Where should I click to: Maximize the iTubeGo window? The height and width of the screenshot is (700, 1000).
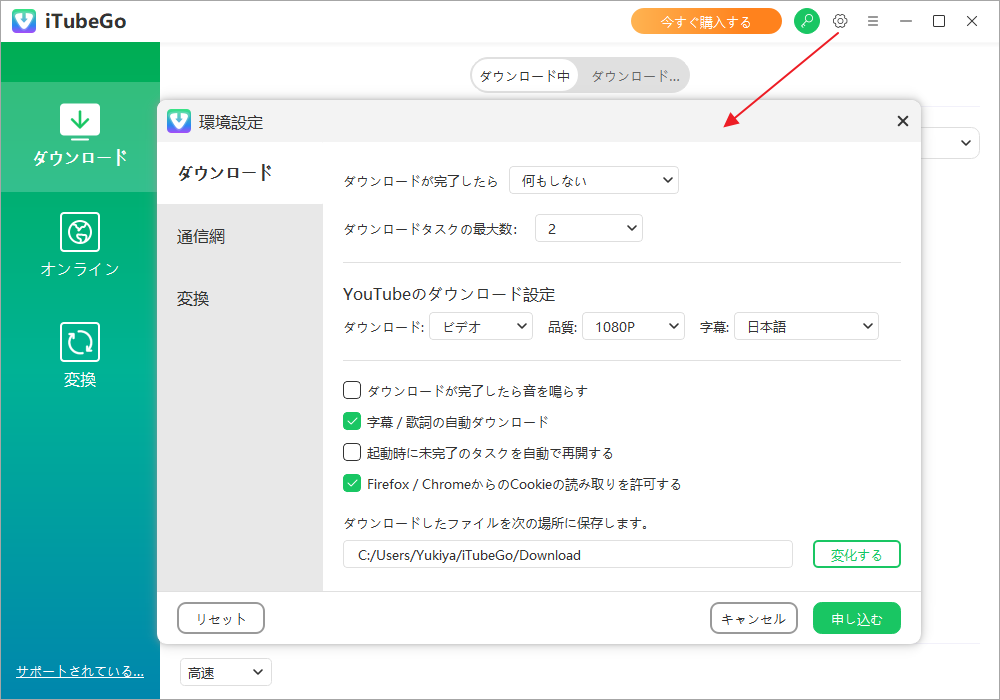pos(939,21)
